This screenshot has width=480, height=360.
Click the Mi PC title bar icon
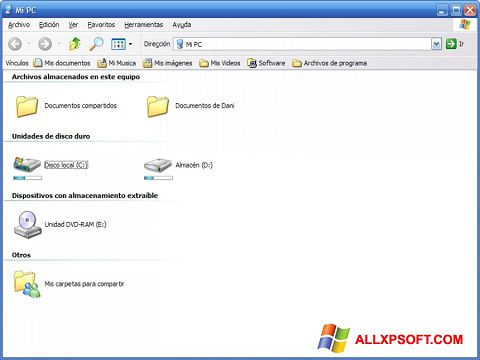9,10
